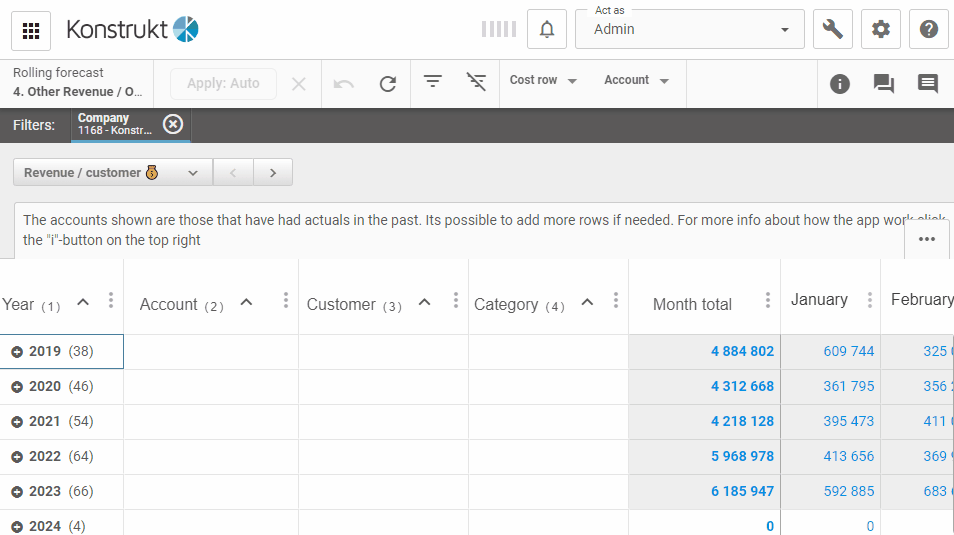The height and width of the screenshot is (535, 954).
Task: Open the wrench tools icon
Action: [x=832, y=30]
